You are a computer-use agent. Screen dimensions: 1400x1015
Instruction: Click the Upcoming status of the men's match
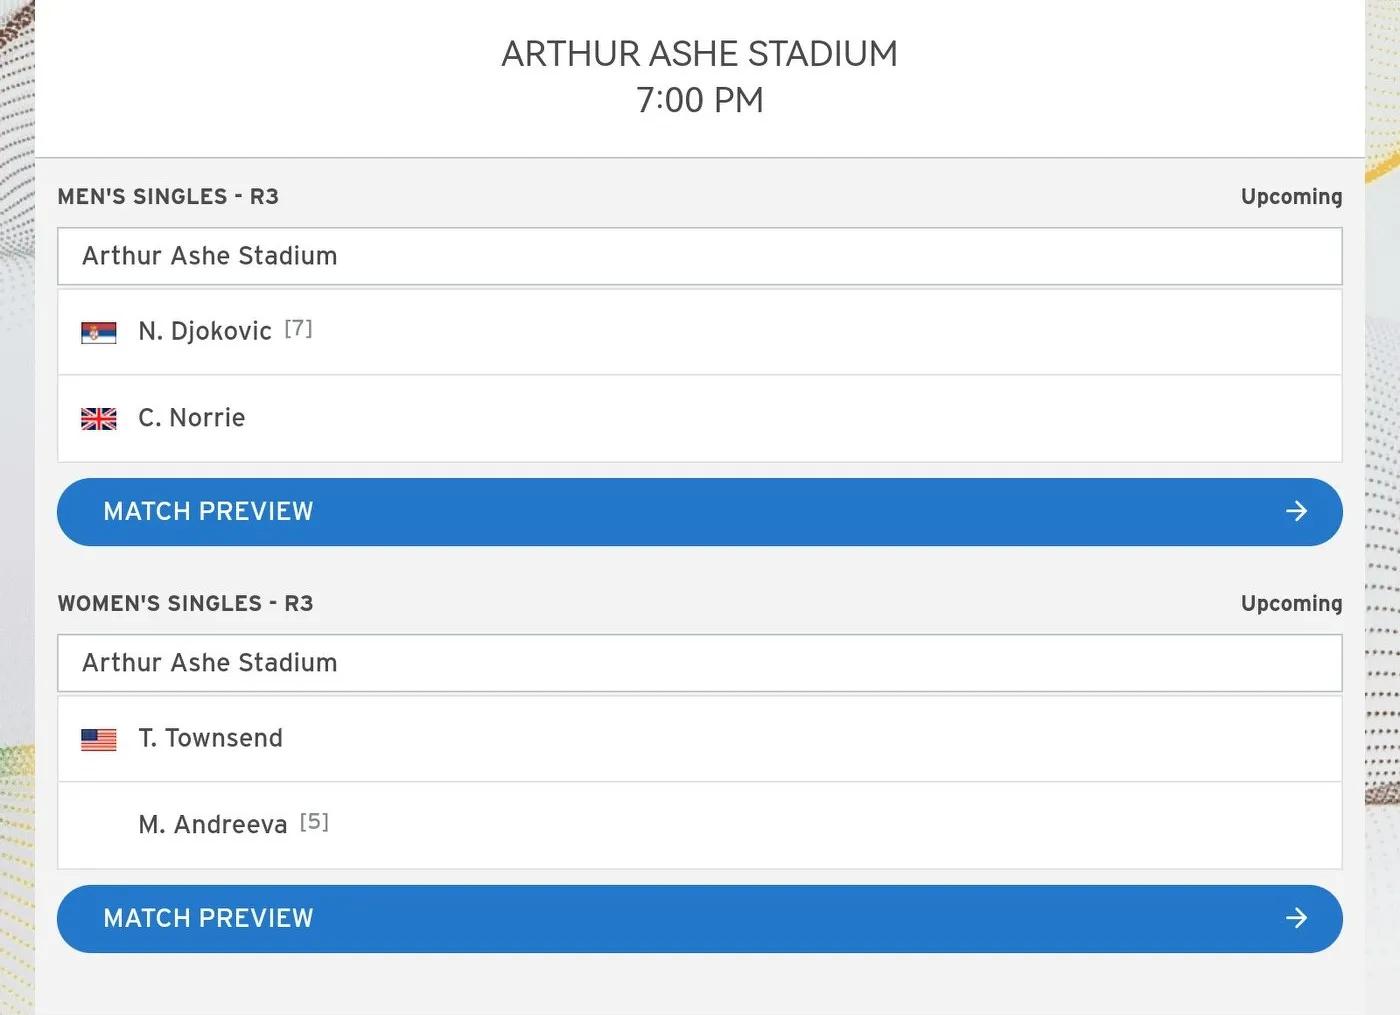coord(1291,197)
